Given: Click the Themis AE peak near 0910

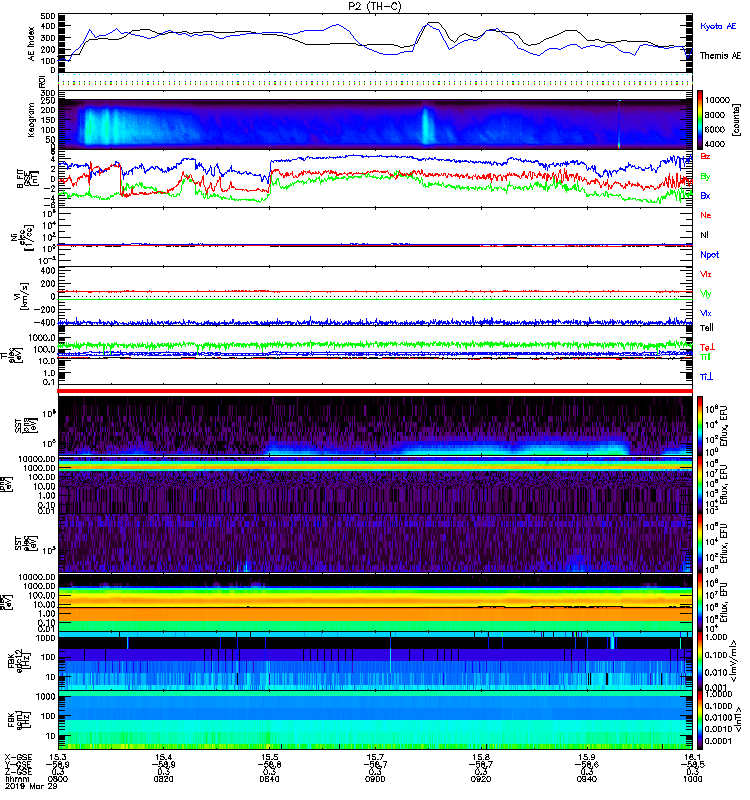Looking at the screenshot, I should click(433, 23).
